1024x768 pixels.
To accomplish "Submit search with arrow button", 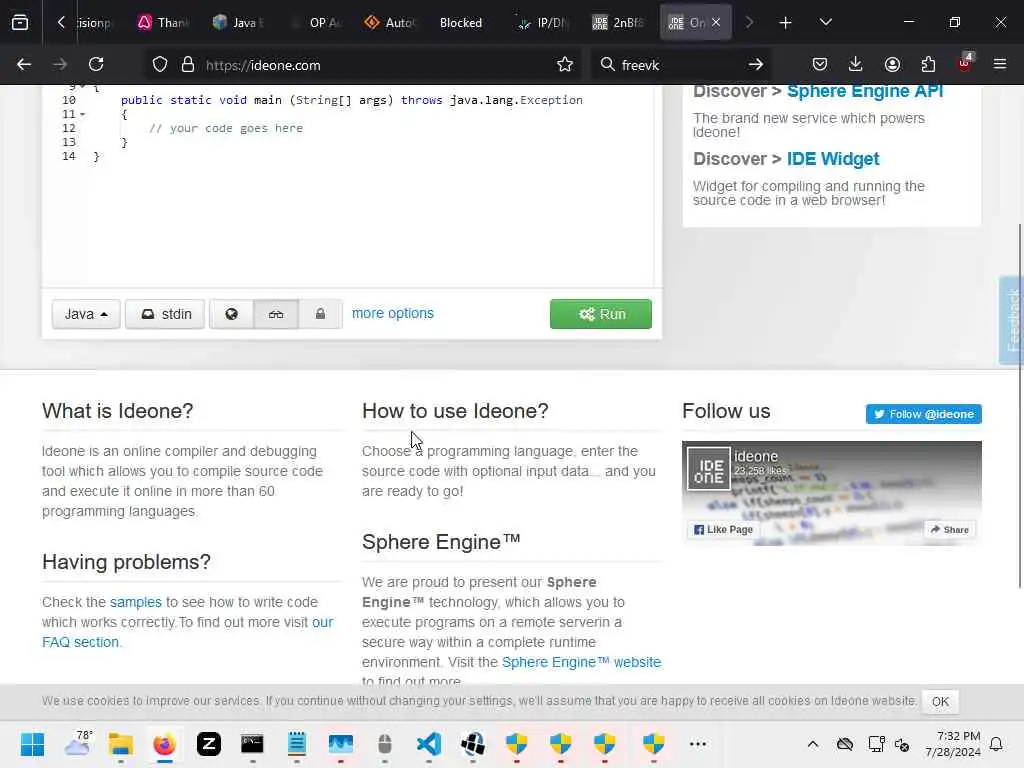I will (x=756, y=65).
